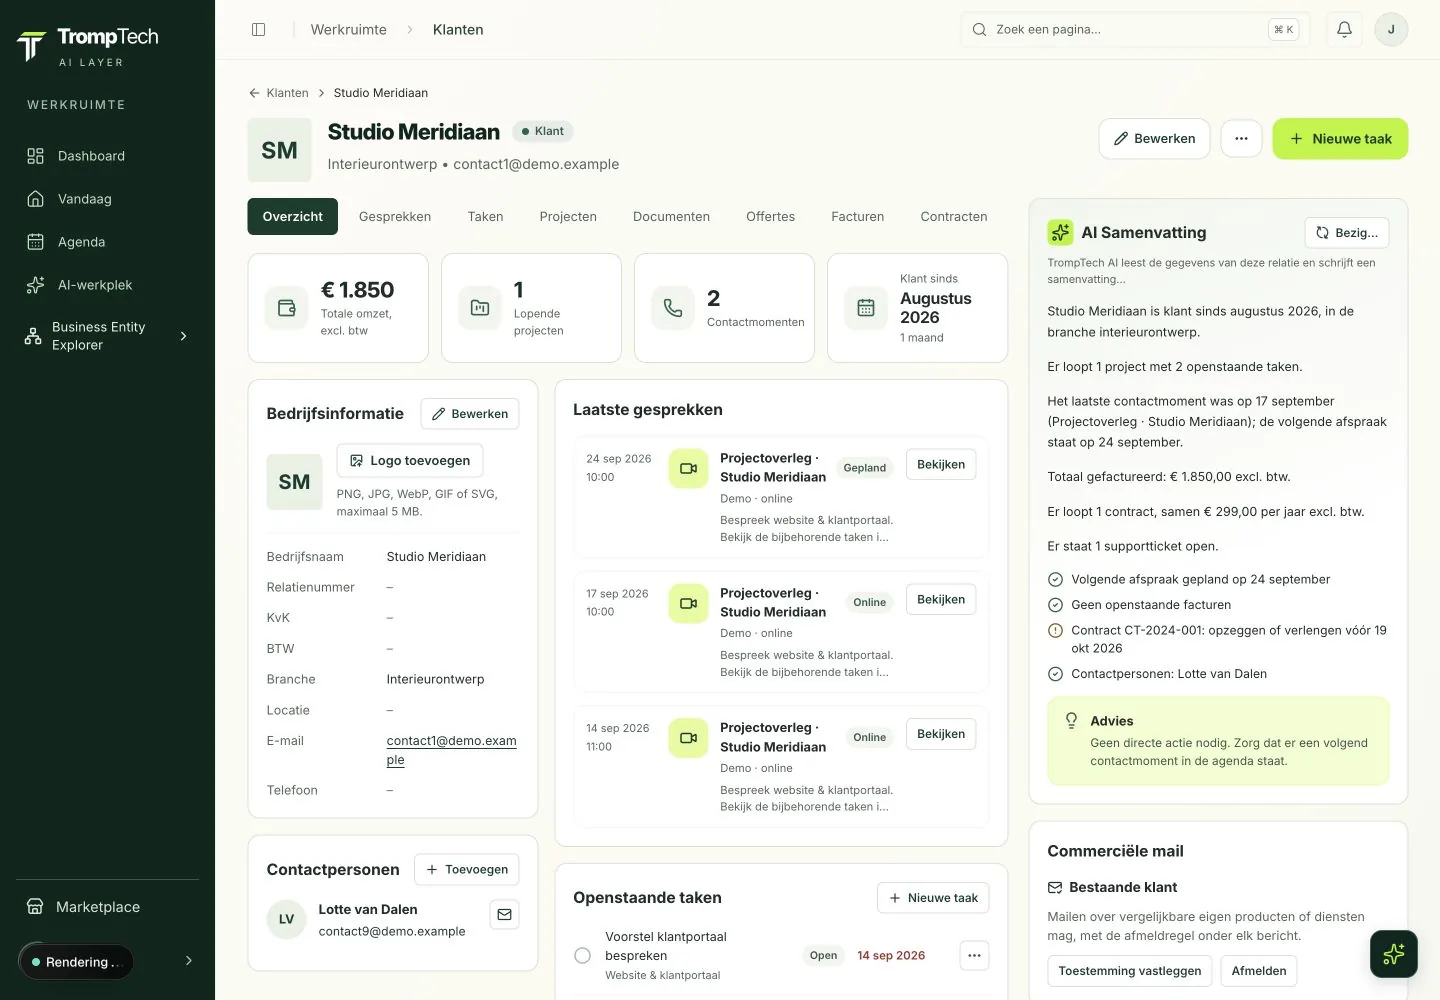Open Business Entity Explorer icon
Image resolution: width=1440 pixels, height=1000 pixels.
click(33, 336)
